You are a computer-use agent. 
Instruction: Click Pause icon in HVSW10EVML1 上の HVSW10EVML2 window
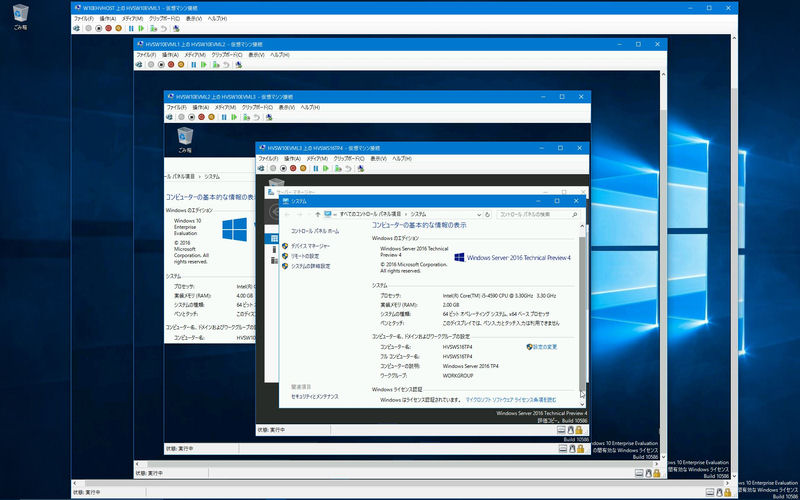(193, 65)
